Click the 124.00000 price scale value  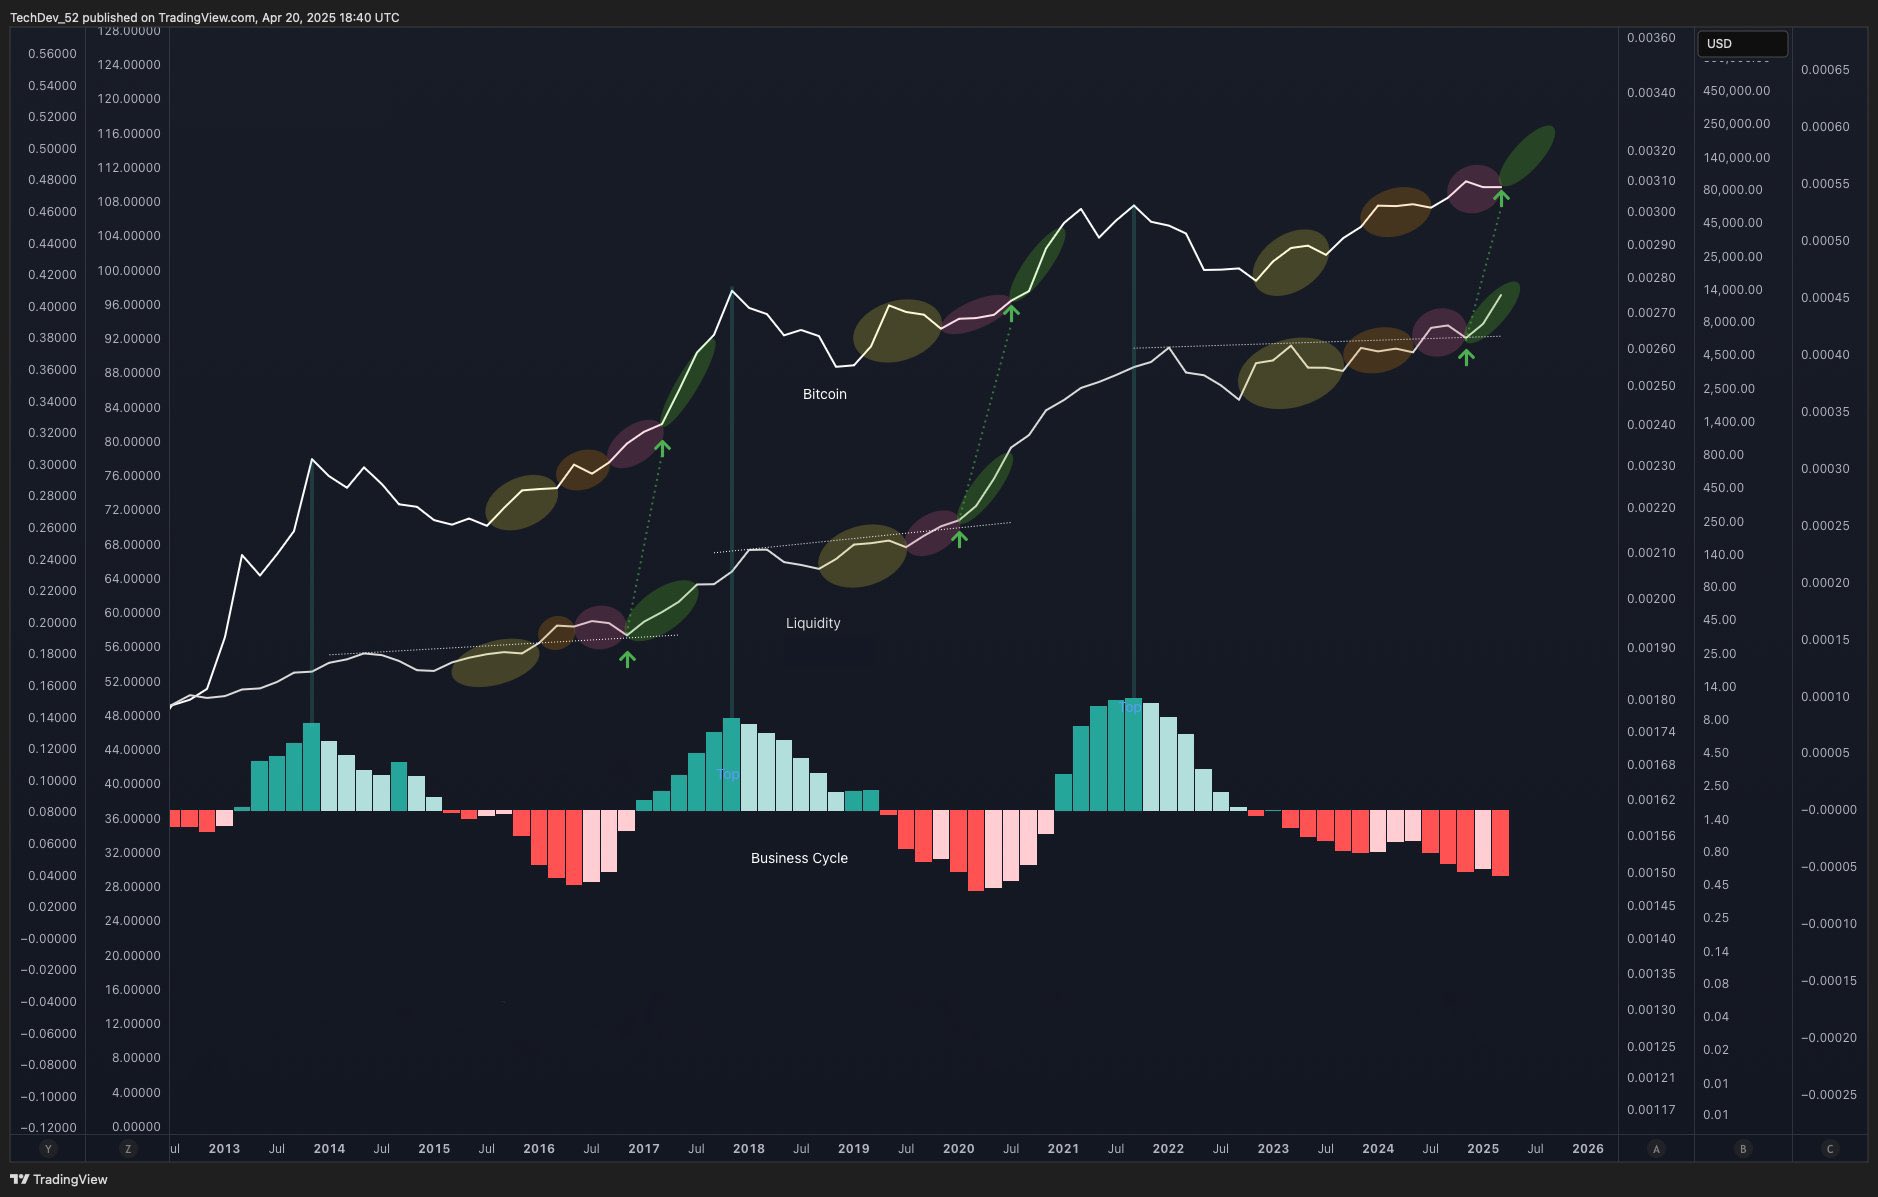tap(129, 65)
